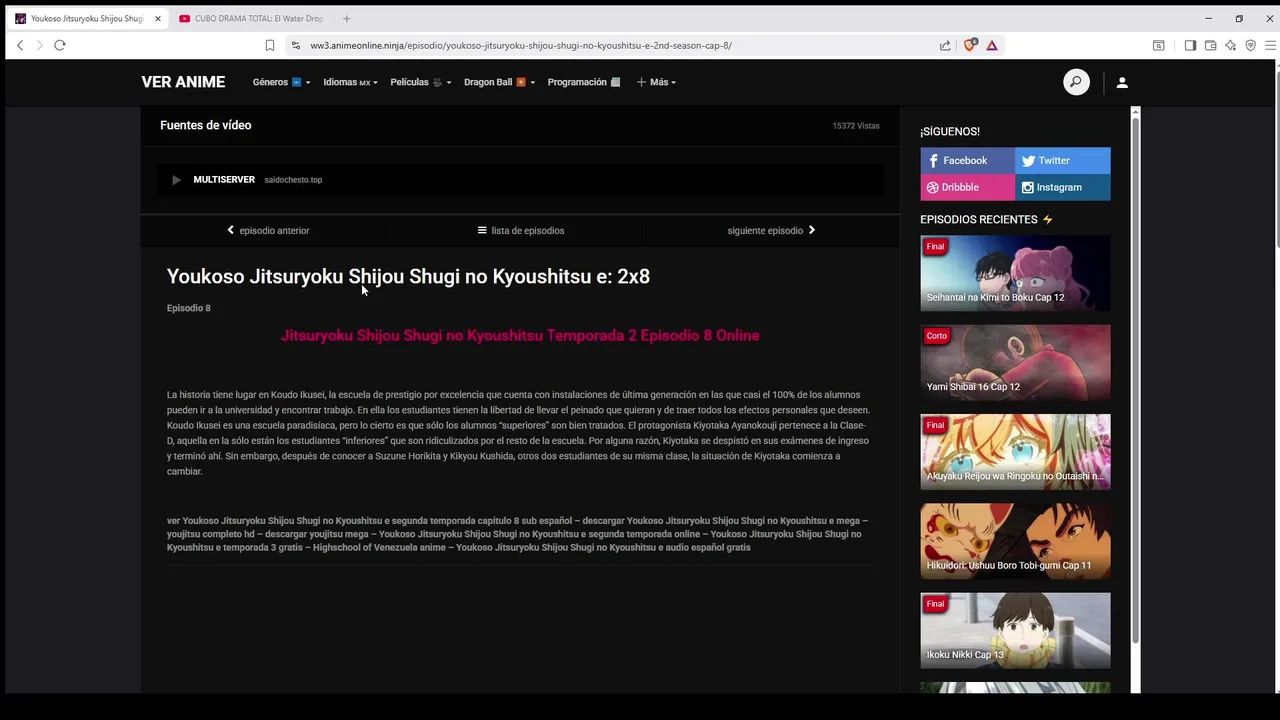The height and width of the screenshot is (720, 1280).
Task: Open Akuyaku Reijou wa Ringoku thumbnail
Action: click(1015, 452)
